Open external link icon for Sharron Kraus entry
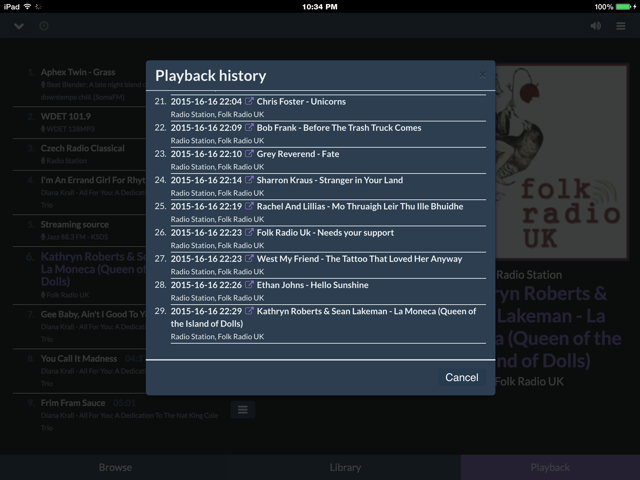 click(x=249, y=180)
